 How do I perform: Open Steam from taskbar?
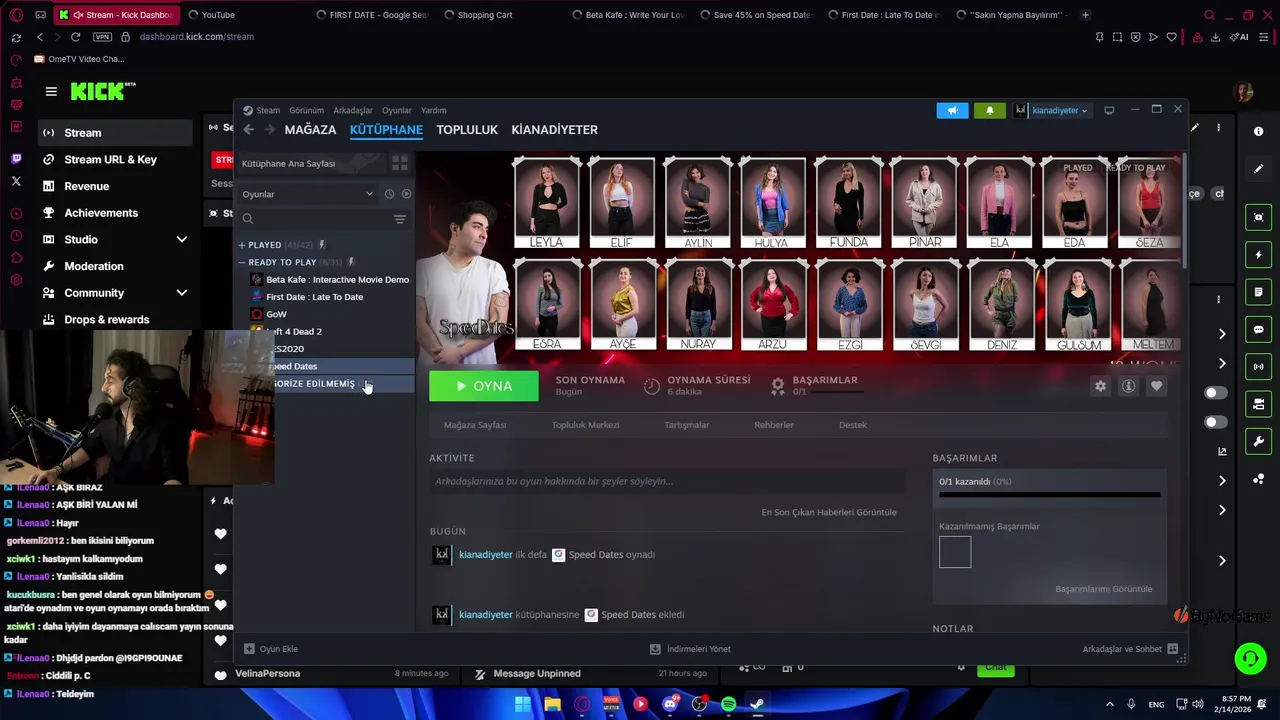click(x=757, y=704)
